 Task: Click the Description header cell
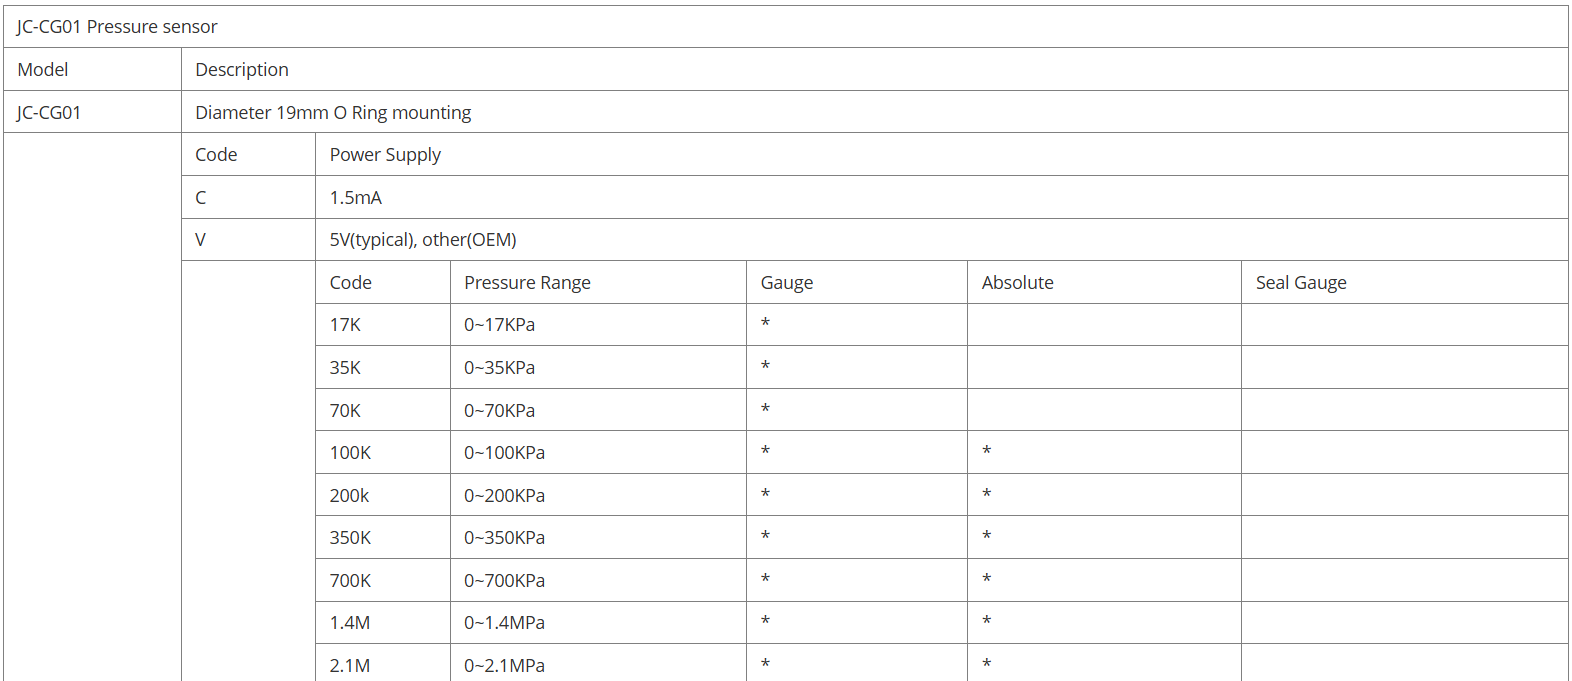pos(242,70)
